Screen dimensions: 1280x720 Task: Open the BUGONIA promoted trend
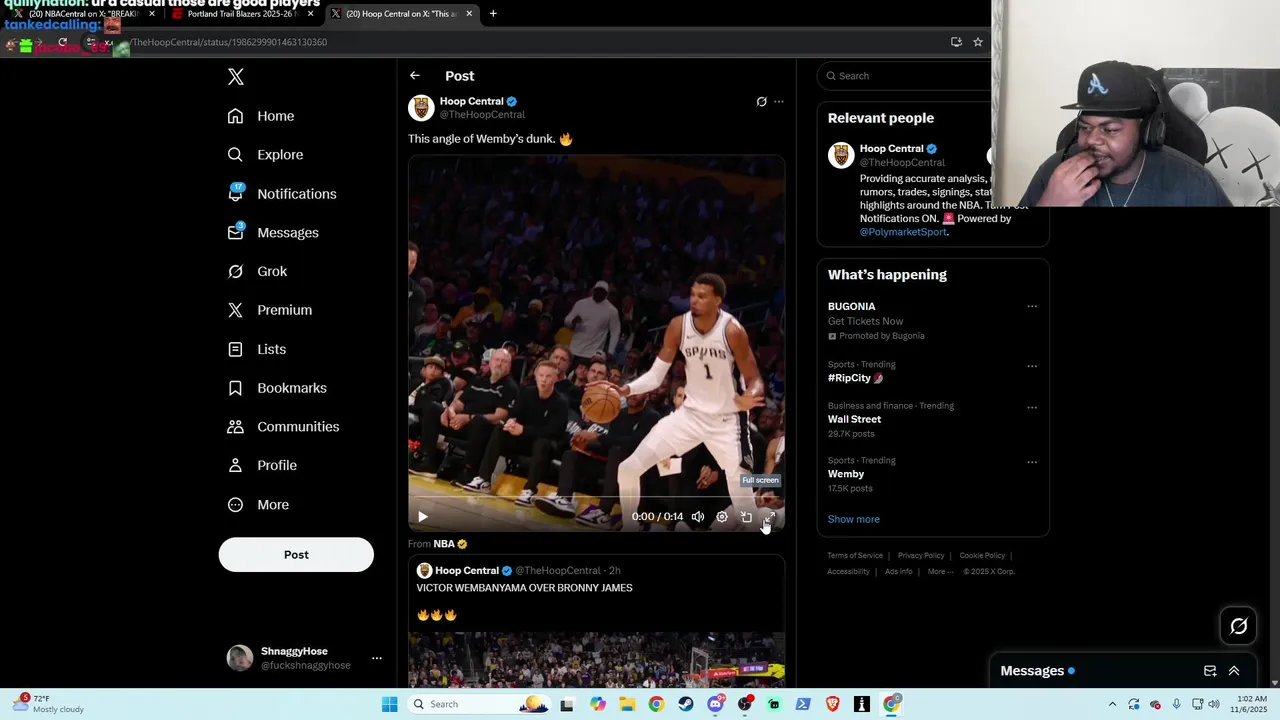coord(851,307)
